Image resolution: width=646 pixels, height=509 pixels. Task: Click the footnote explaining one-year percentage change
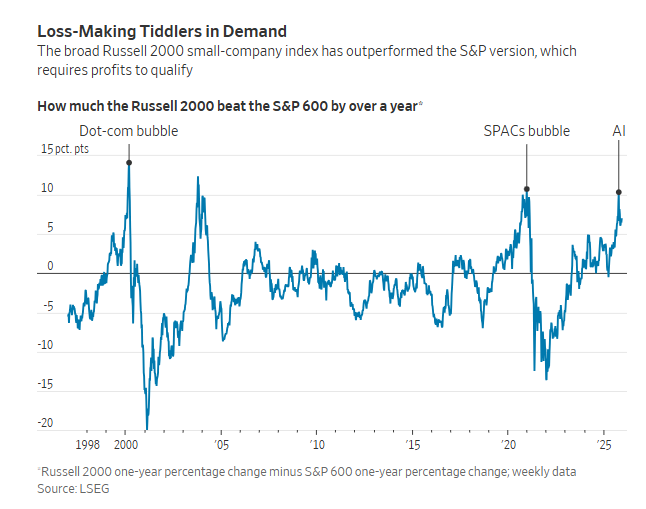pyautogui.click(x=306, y=471)
